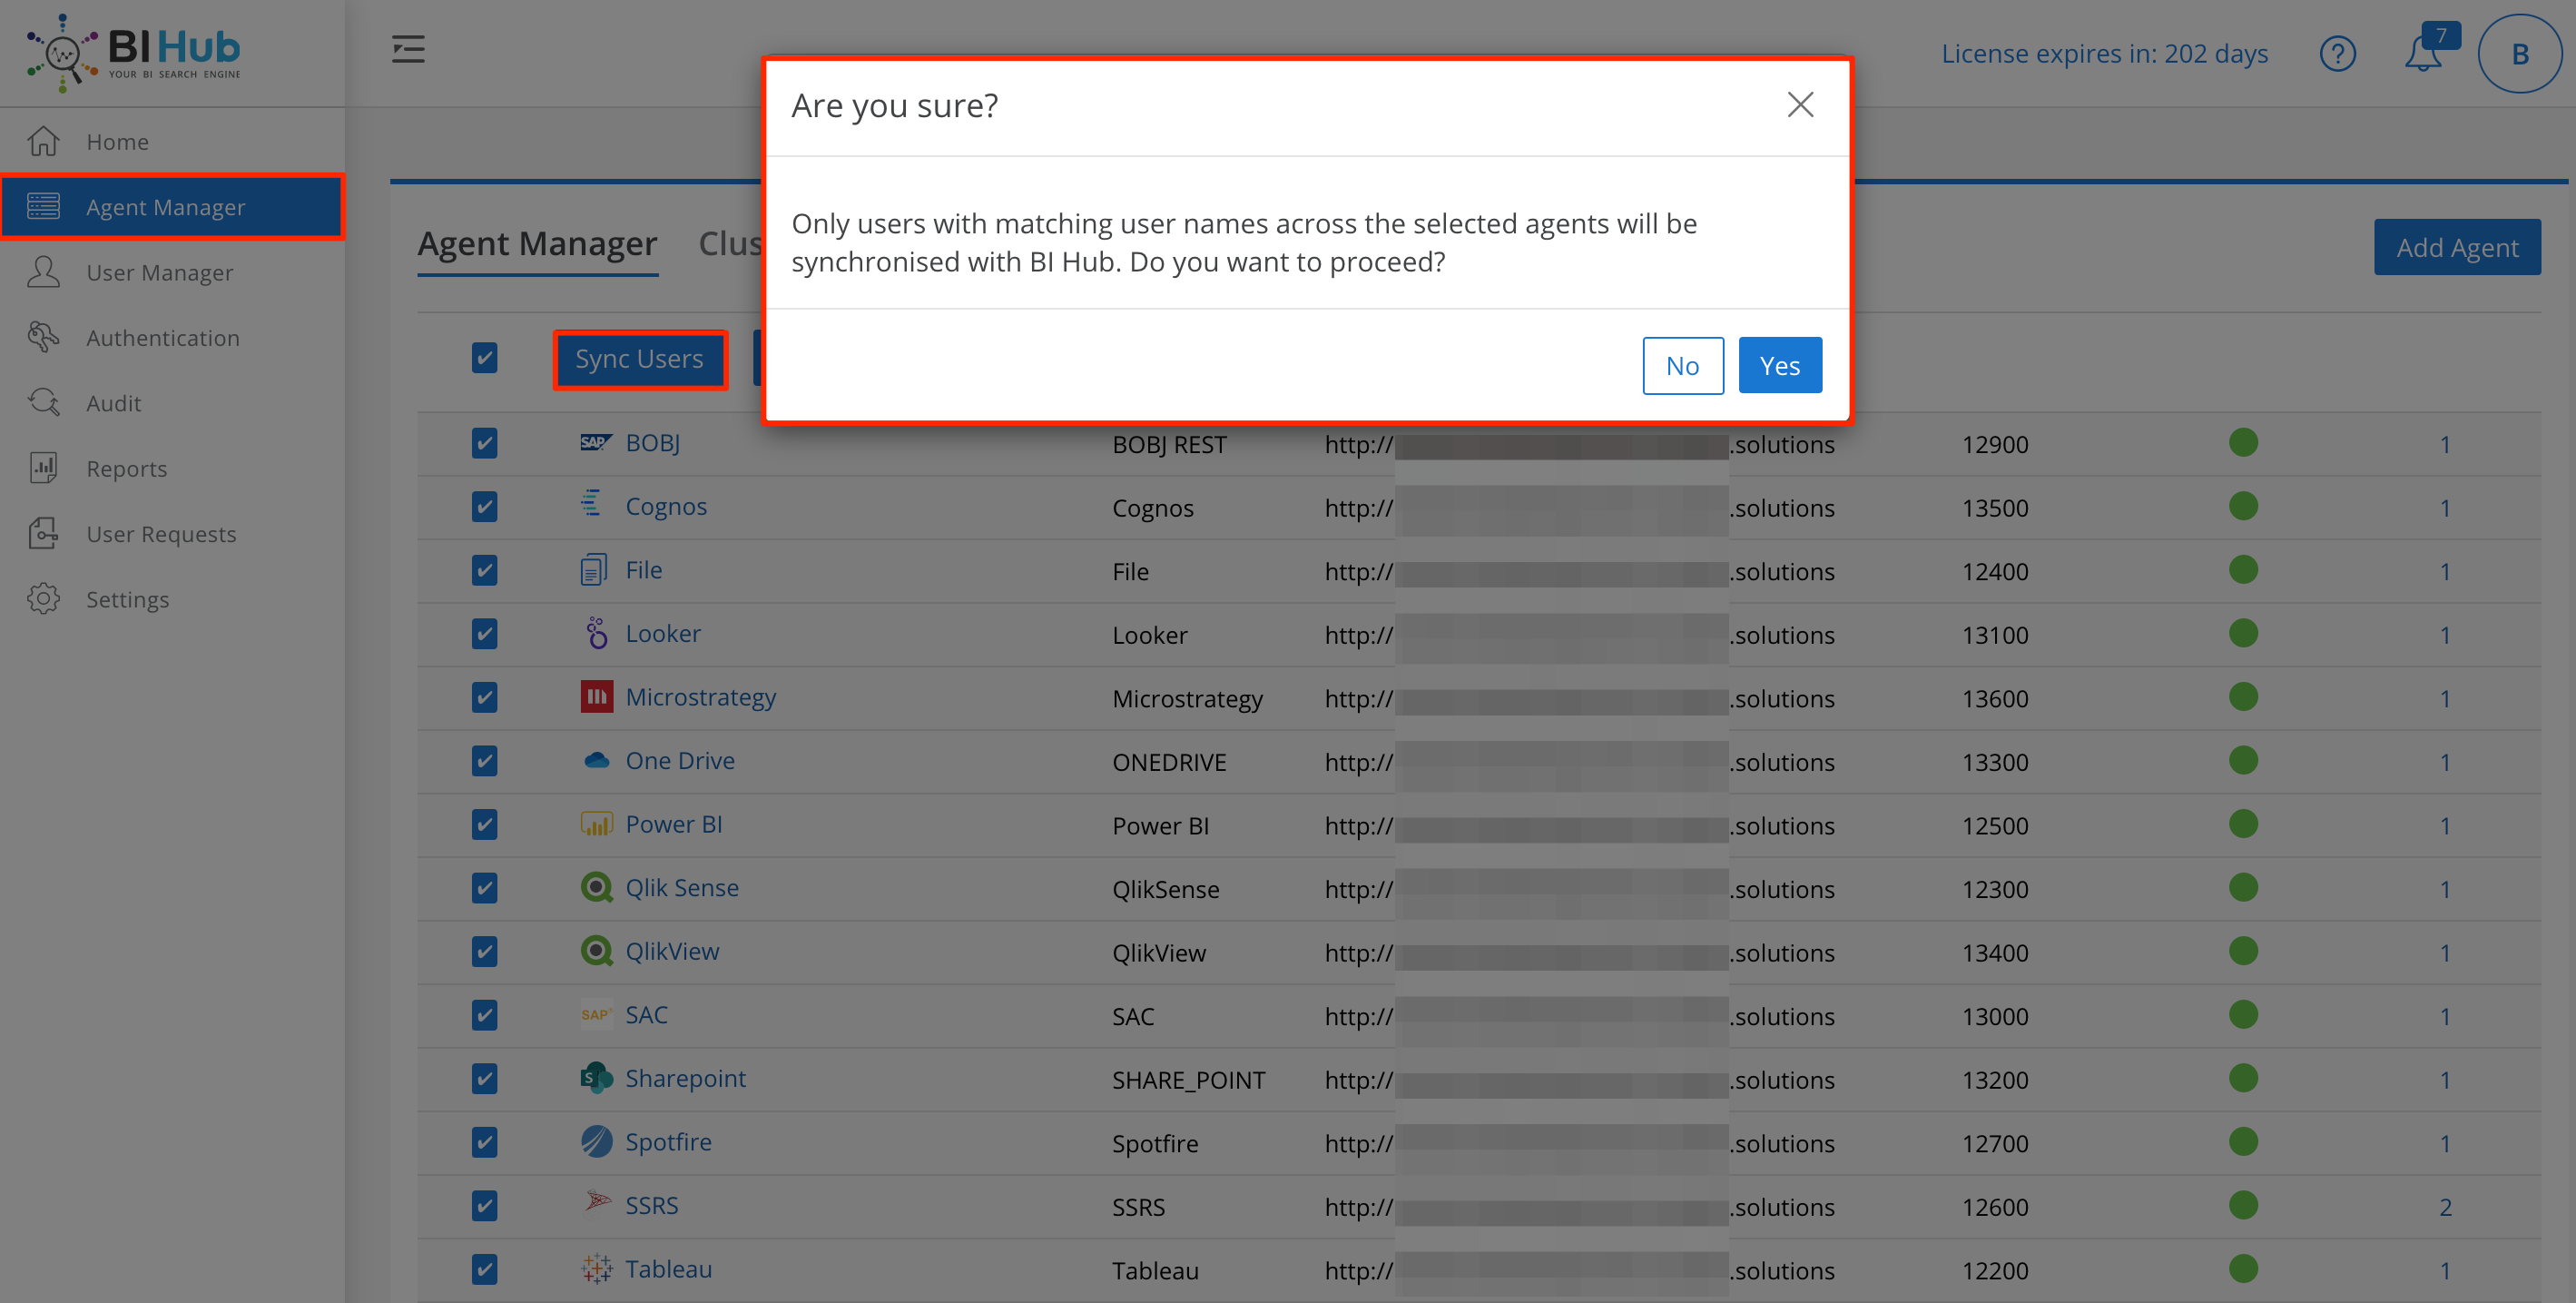This screenshot has height=1303, width=2576.
Task: Click the Spotfire agent icon
Action: pos(597,1141)
